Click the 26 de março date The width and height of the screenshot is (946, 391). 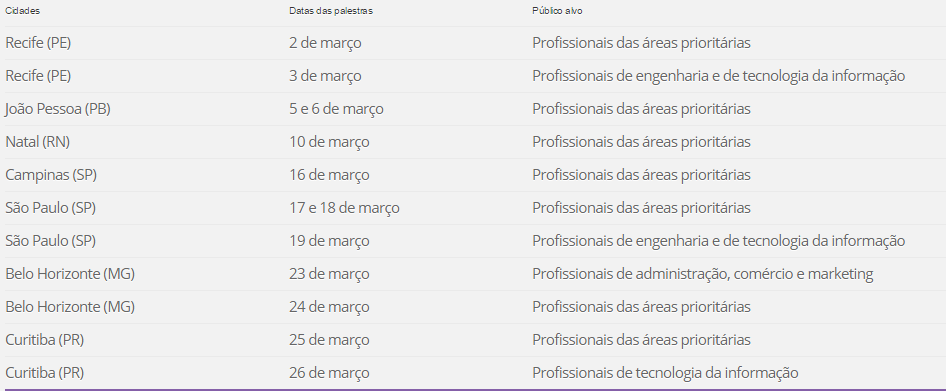tap(329, 373)
